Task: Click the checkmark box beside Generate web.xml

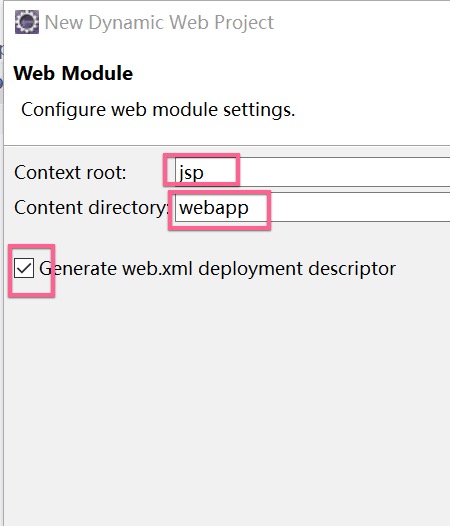Action: (24, 268)
